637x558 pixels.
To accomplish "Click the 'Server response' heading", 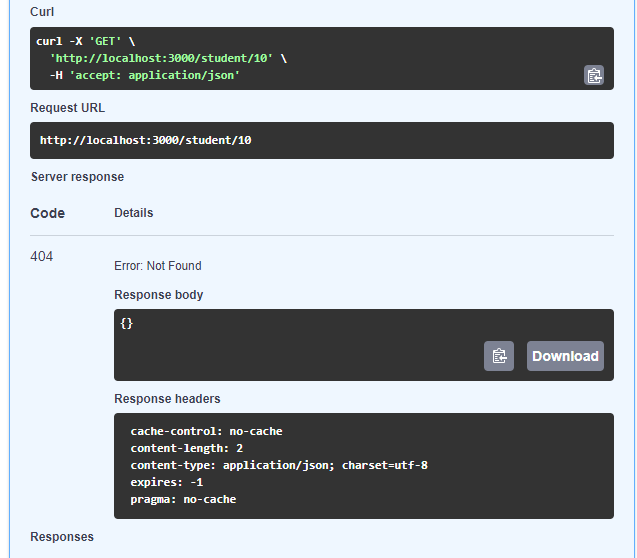I will 77,177.
